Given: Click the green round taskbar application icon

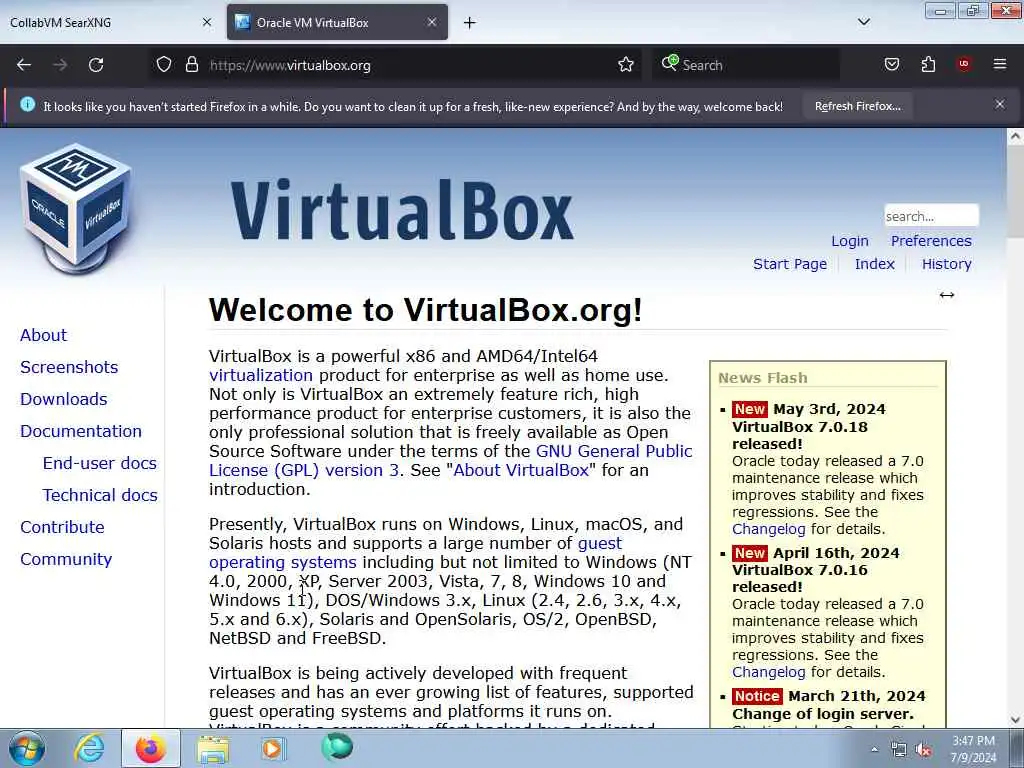Looking at the screenshot, I should click(337, 747).
